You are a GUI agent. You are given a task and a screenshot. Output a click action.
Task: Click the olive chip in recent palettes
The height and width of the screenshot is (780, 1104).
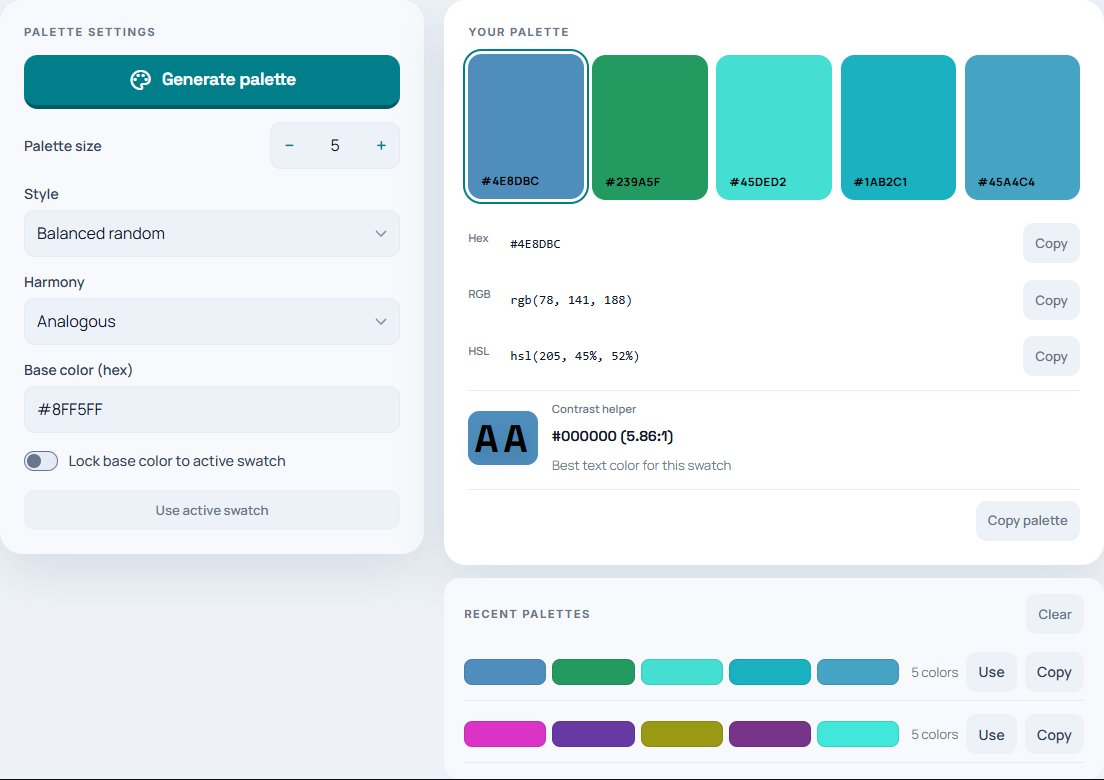[x=682, y=734]
